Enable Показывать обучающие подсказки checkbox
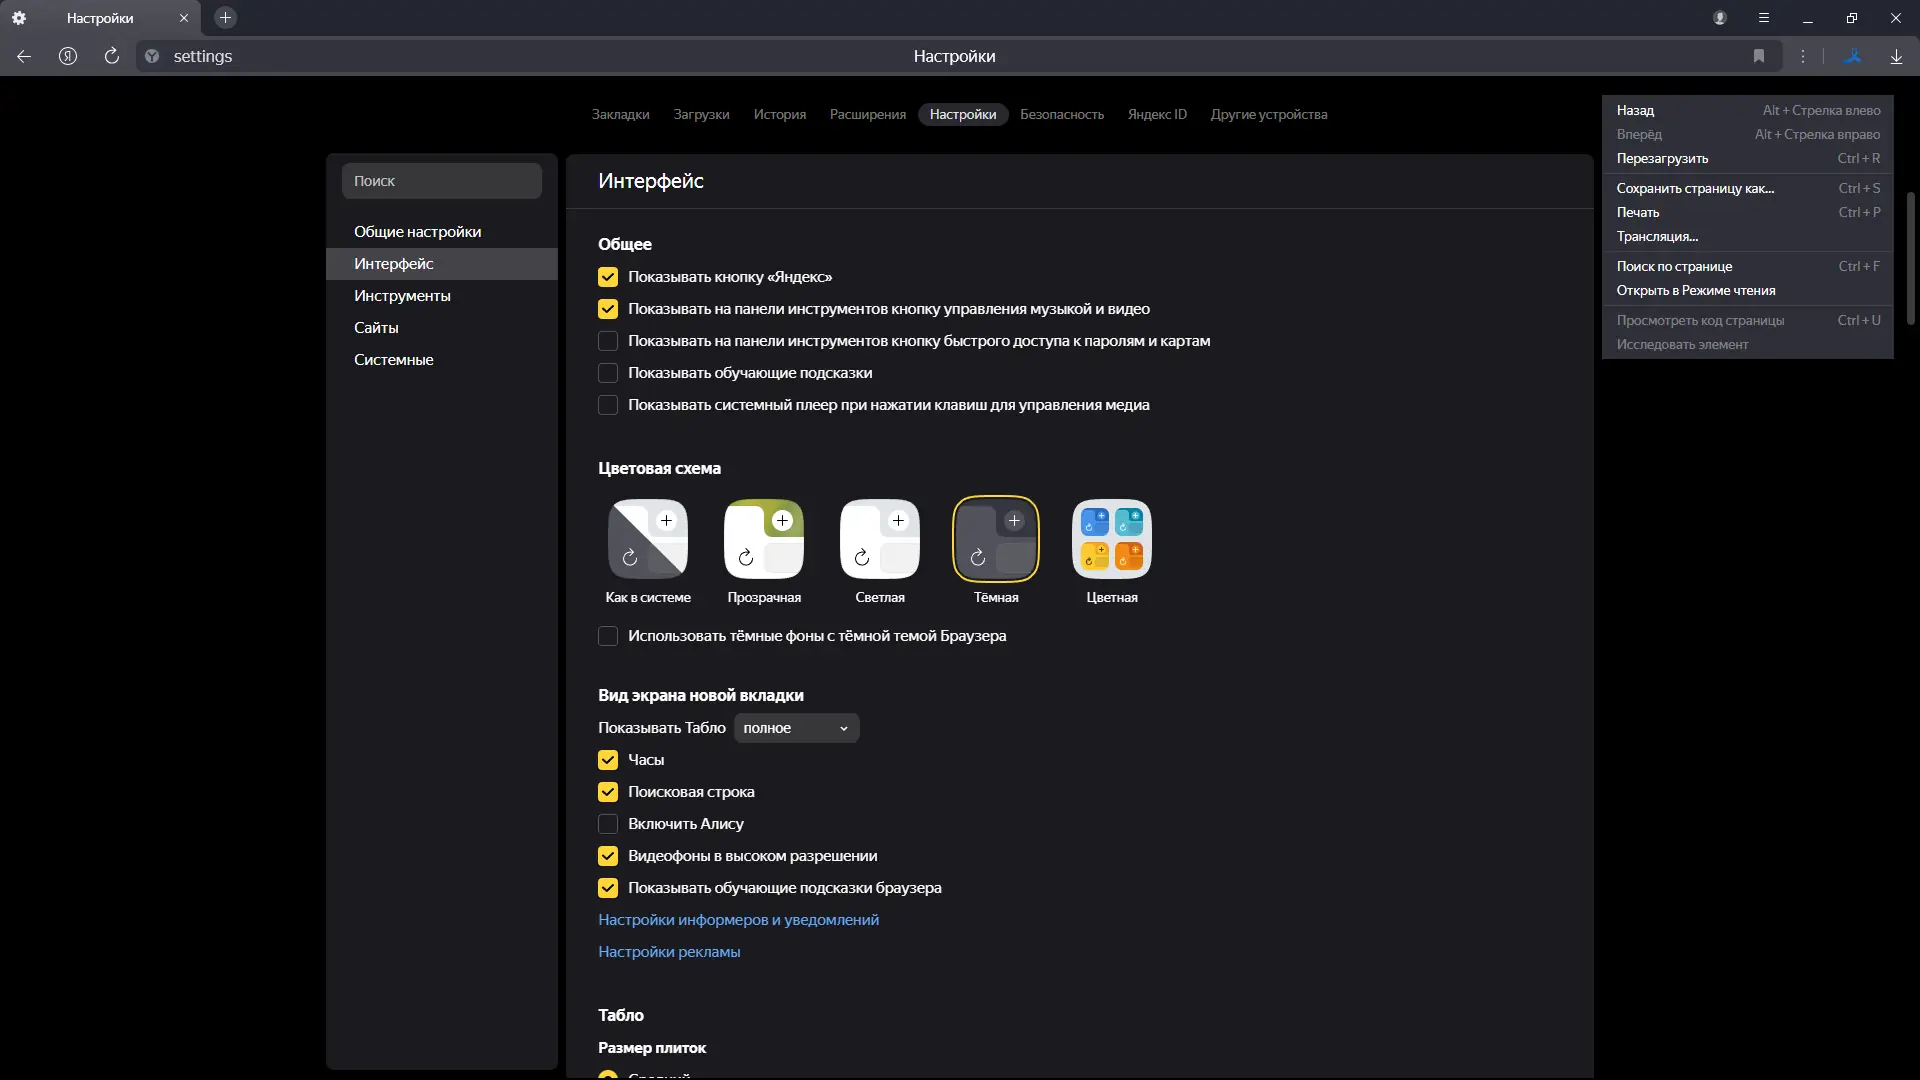Image resolution: width=1920 pixels, height=1080 pixels. (608, 373)
